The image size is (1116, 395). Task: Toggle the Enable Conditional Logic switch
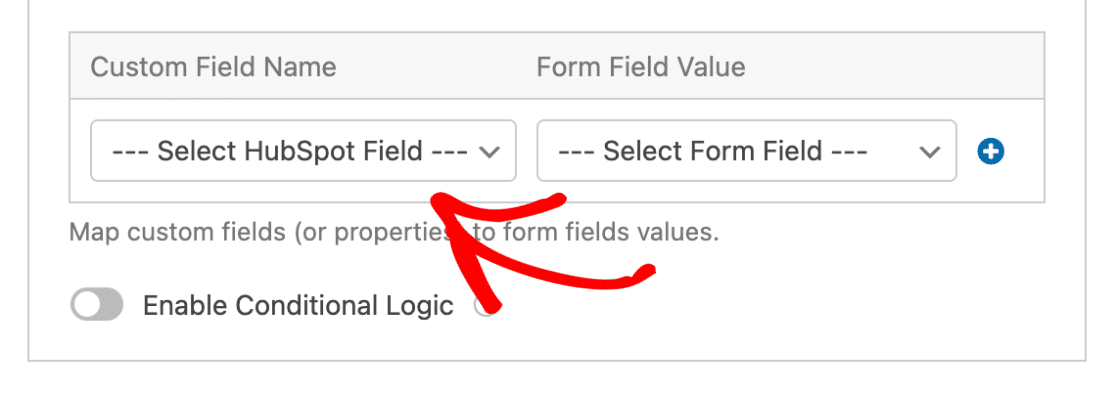point(97,305)
